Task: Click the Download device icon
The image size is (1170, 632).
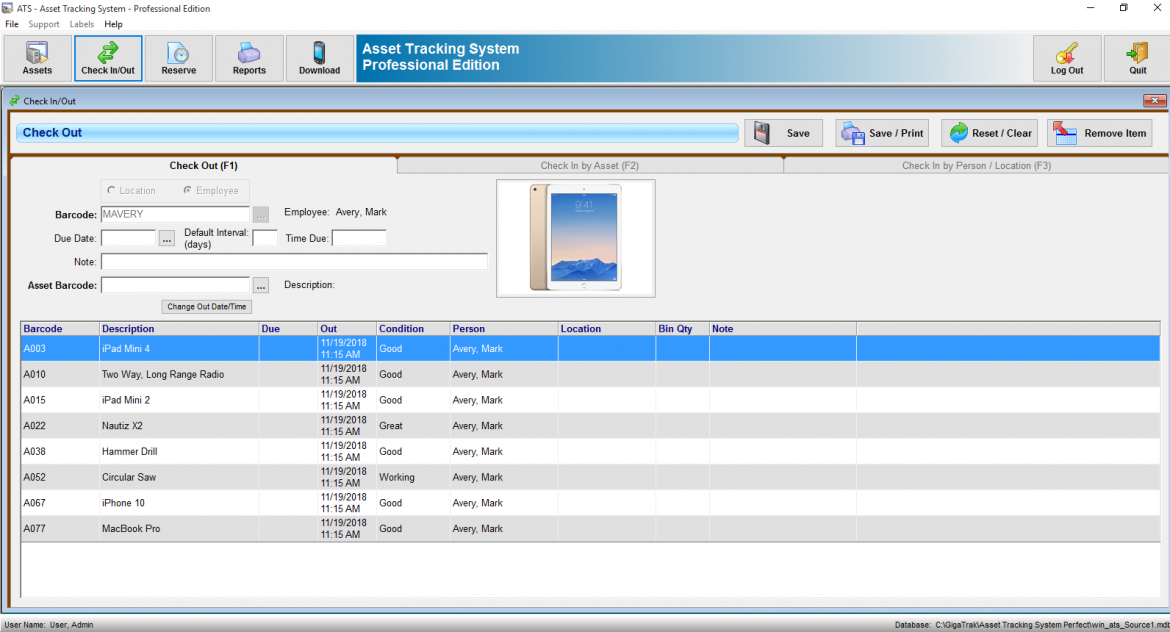Action: coord(319,58)
